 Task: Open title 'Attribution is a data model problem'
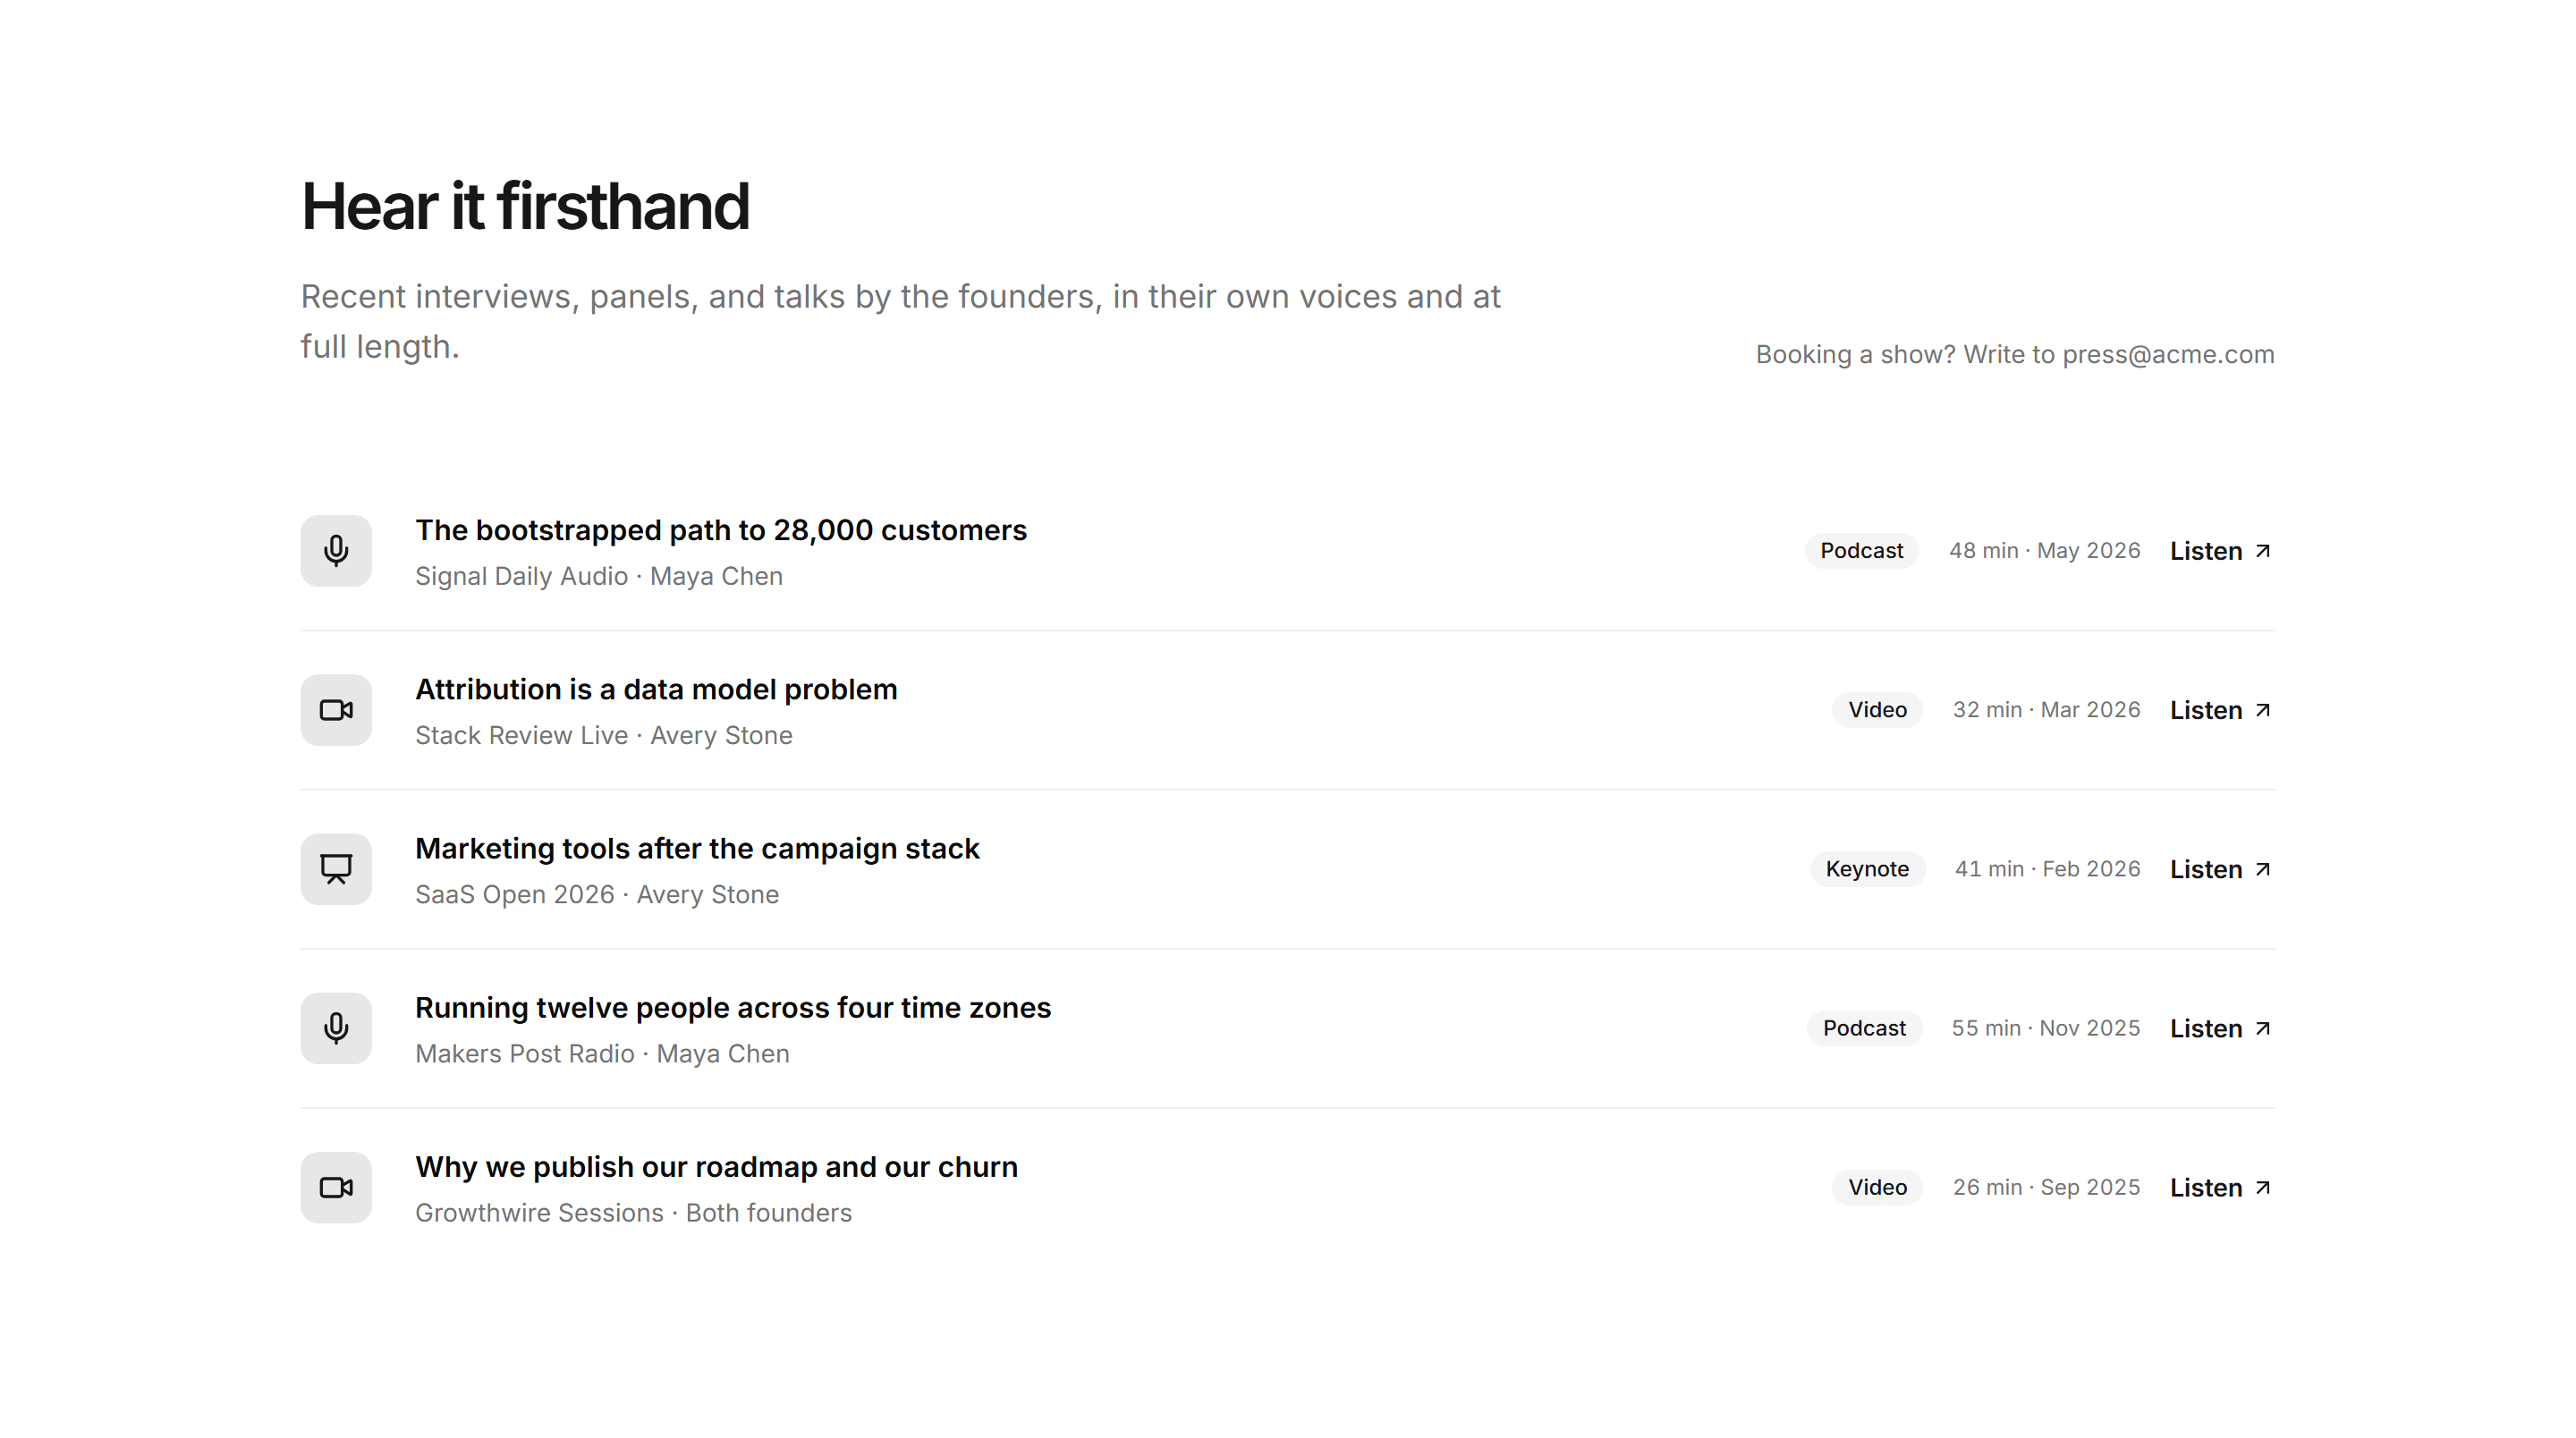[x=656, y=688]
